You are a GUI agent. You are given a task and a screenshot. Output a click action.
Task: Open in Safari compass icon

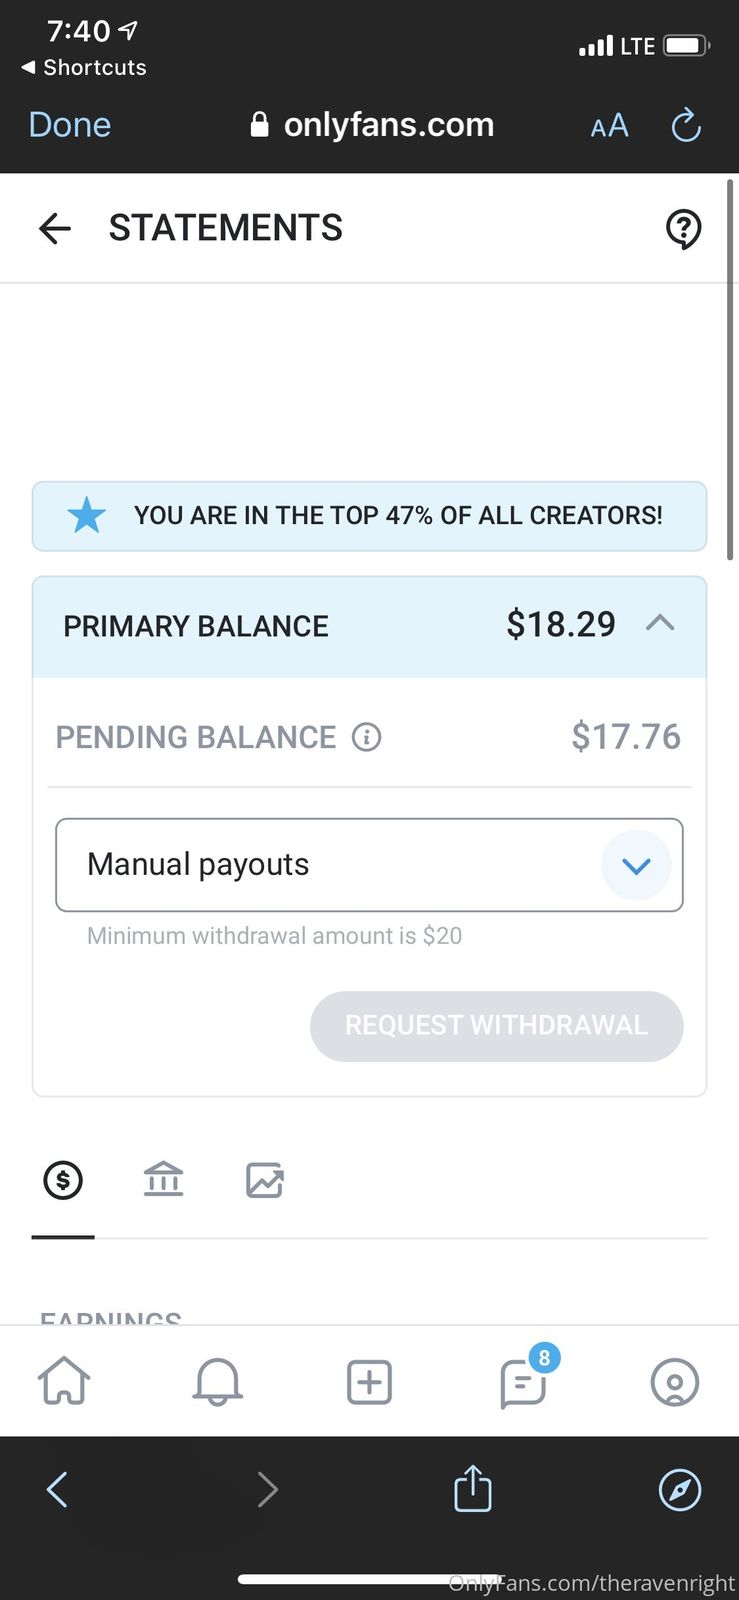[680, 1489]
